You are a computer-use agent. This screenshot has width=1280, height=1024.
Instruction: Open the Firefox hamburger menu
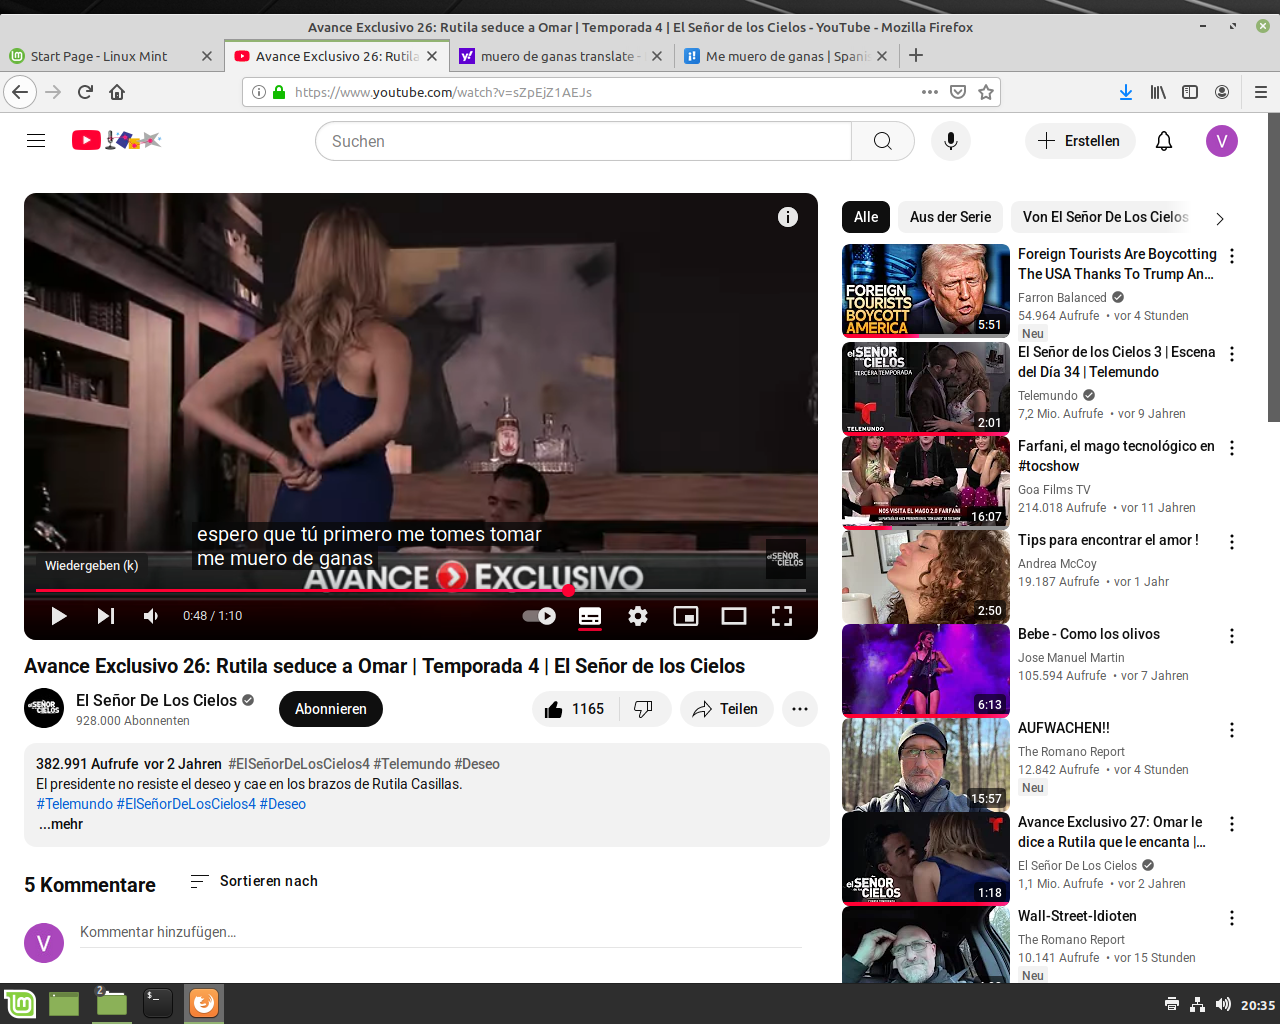[1261, 92]
